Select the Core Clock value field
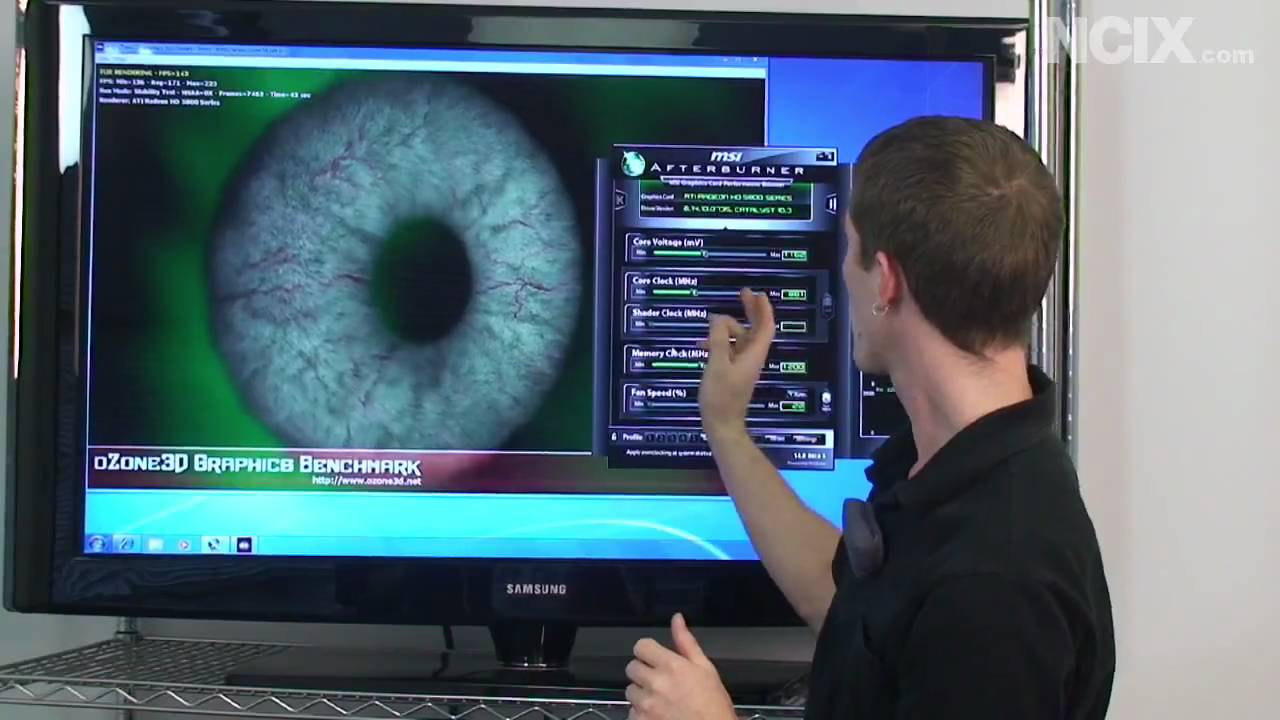 tap(794, 294)
